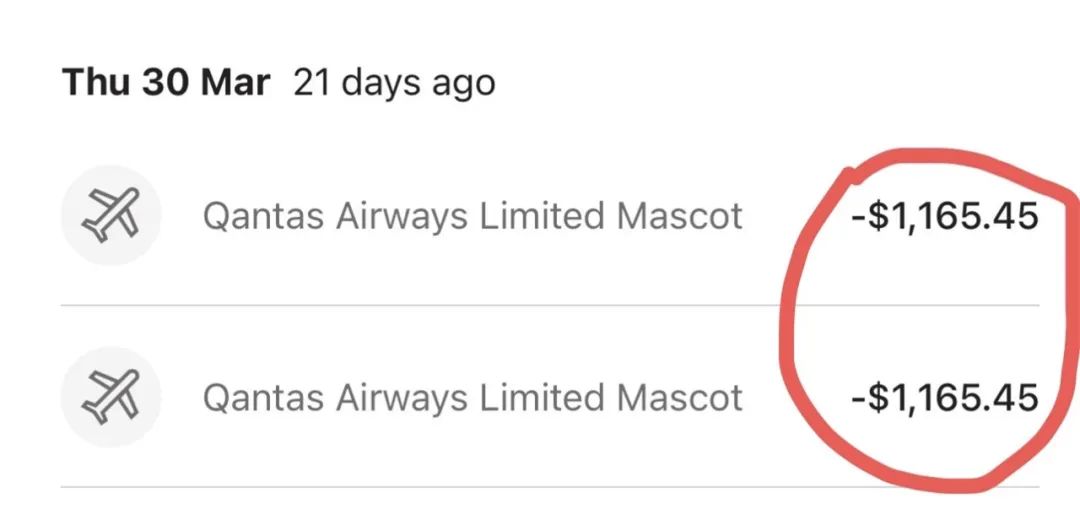The height and width of the screenshot is (515, 1080).
Task: Open the second Qantas Airways Limited Mascot transaction
Action: point(472,398)
